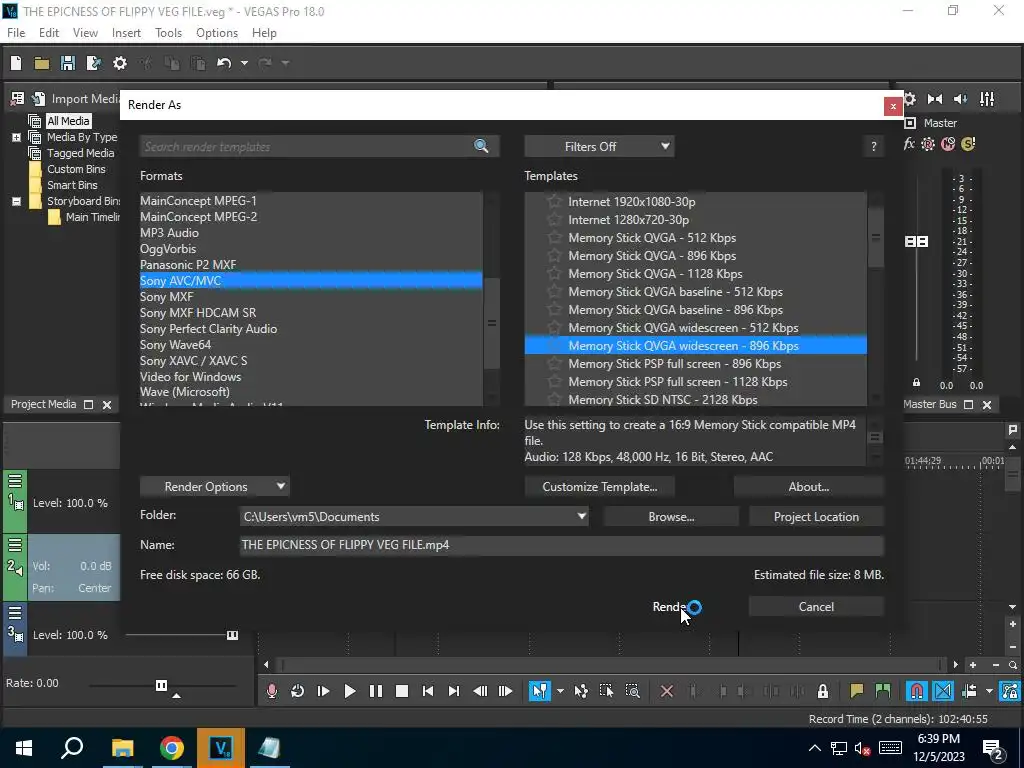1024x768 pixels.
Task: Click the red Delete X icon
Action: pos(667,691)
